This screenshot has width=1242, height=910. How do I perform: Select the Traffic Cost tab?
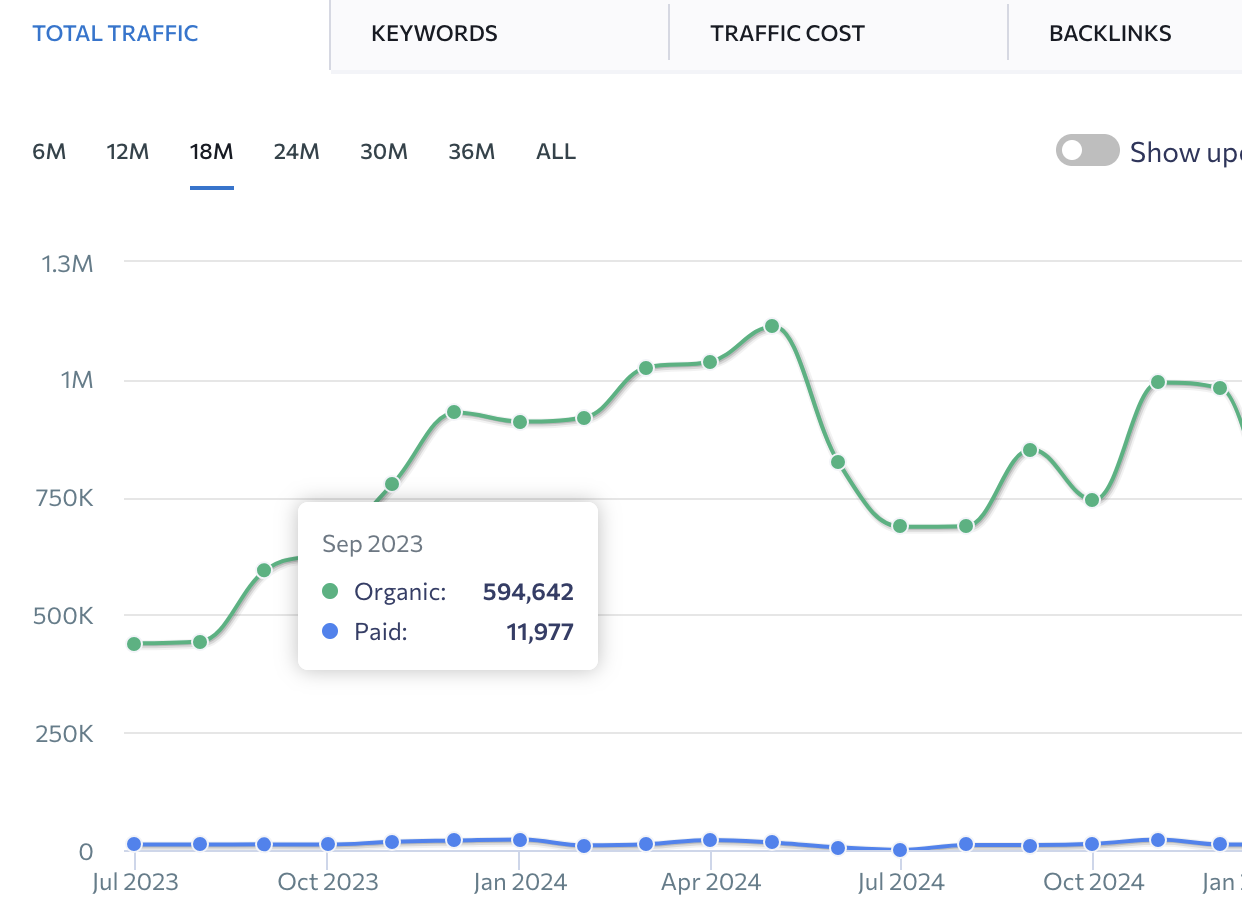(x=787, y=33)
